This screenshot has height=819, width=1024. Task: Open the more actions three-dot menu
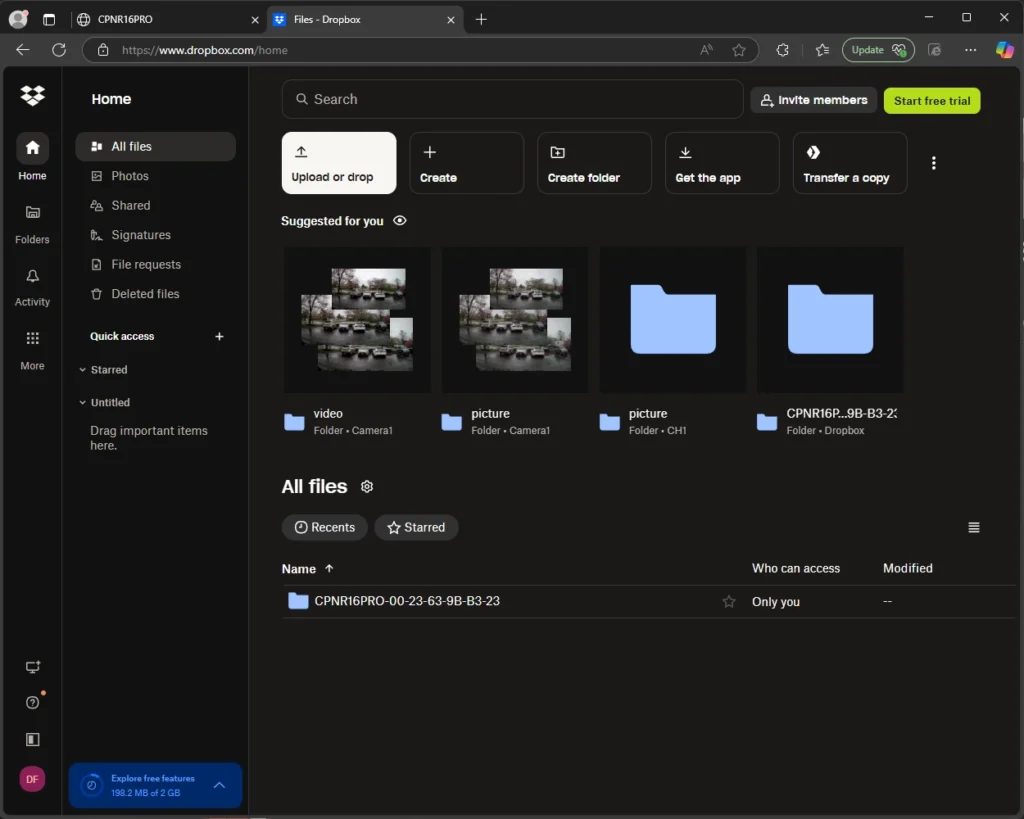coord(933,163)
